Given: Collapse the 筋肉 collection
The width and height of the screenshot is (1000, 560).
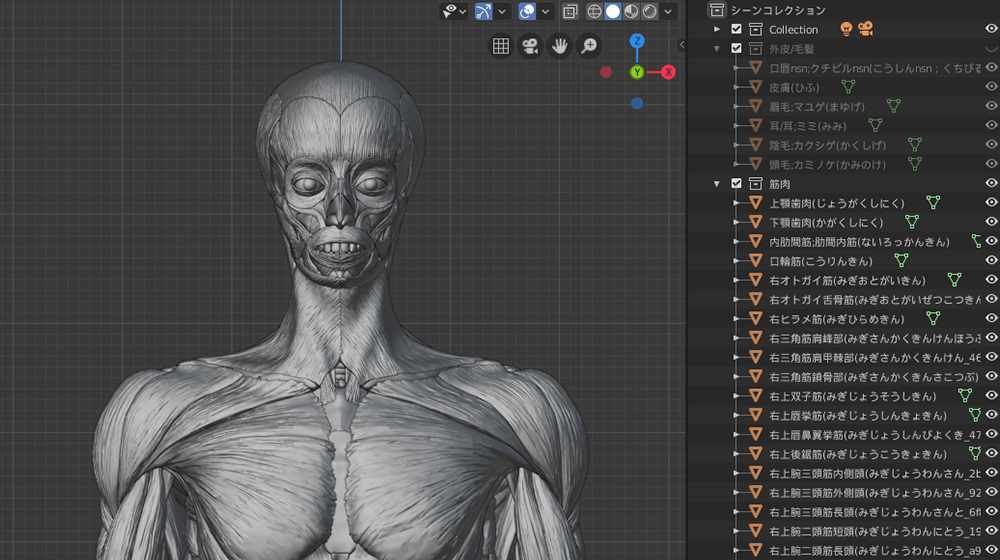Looking at the screenshot, I should tap(717, 184).
